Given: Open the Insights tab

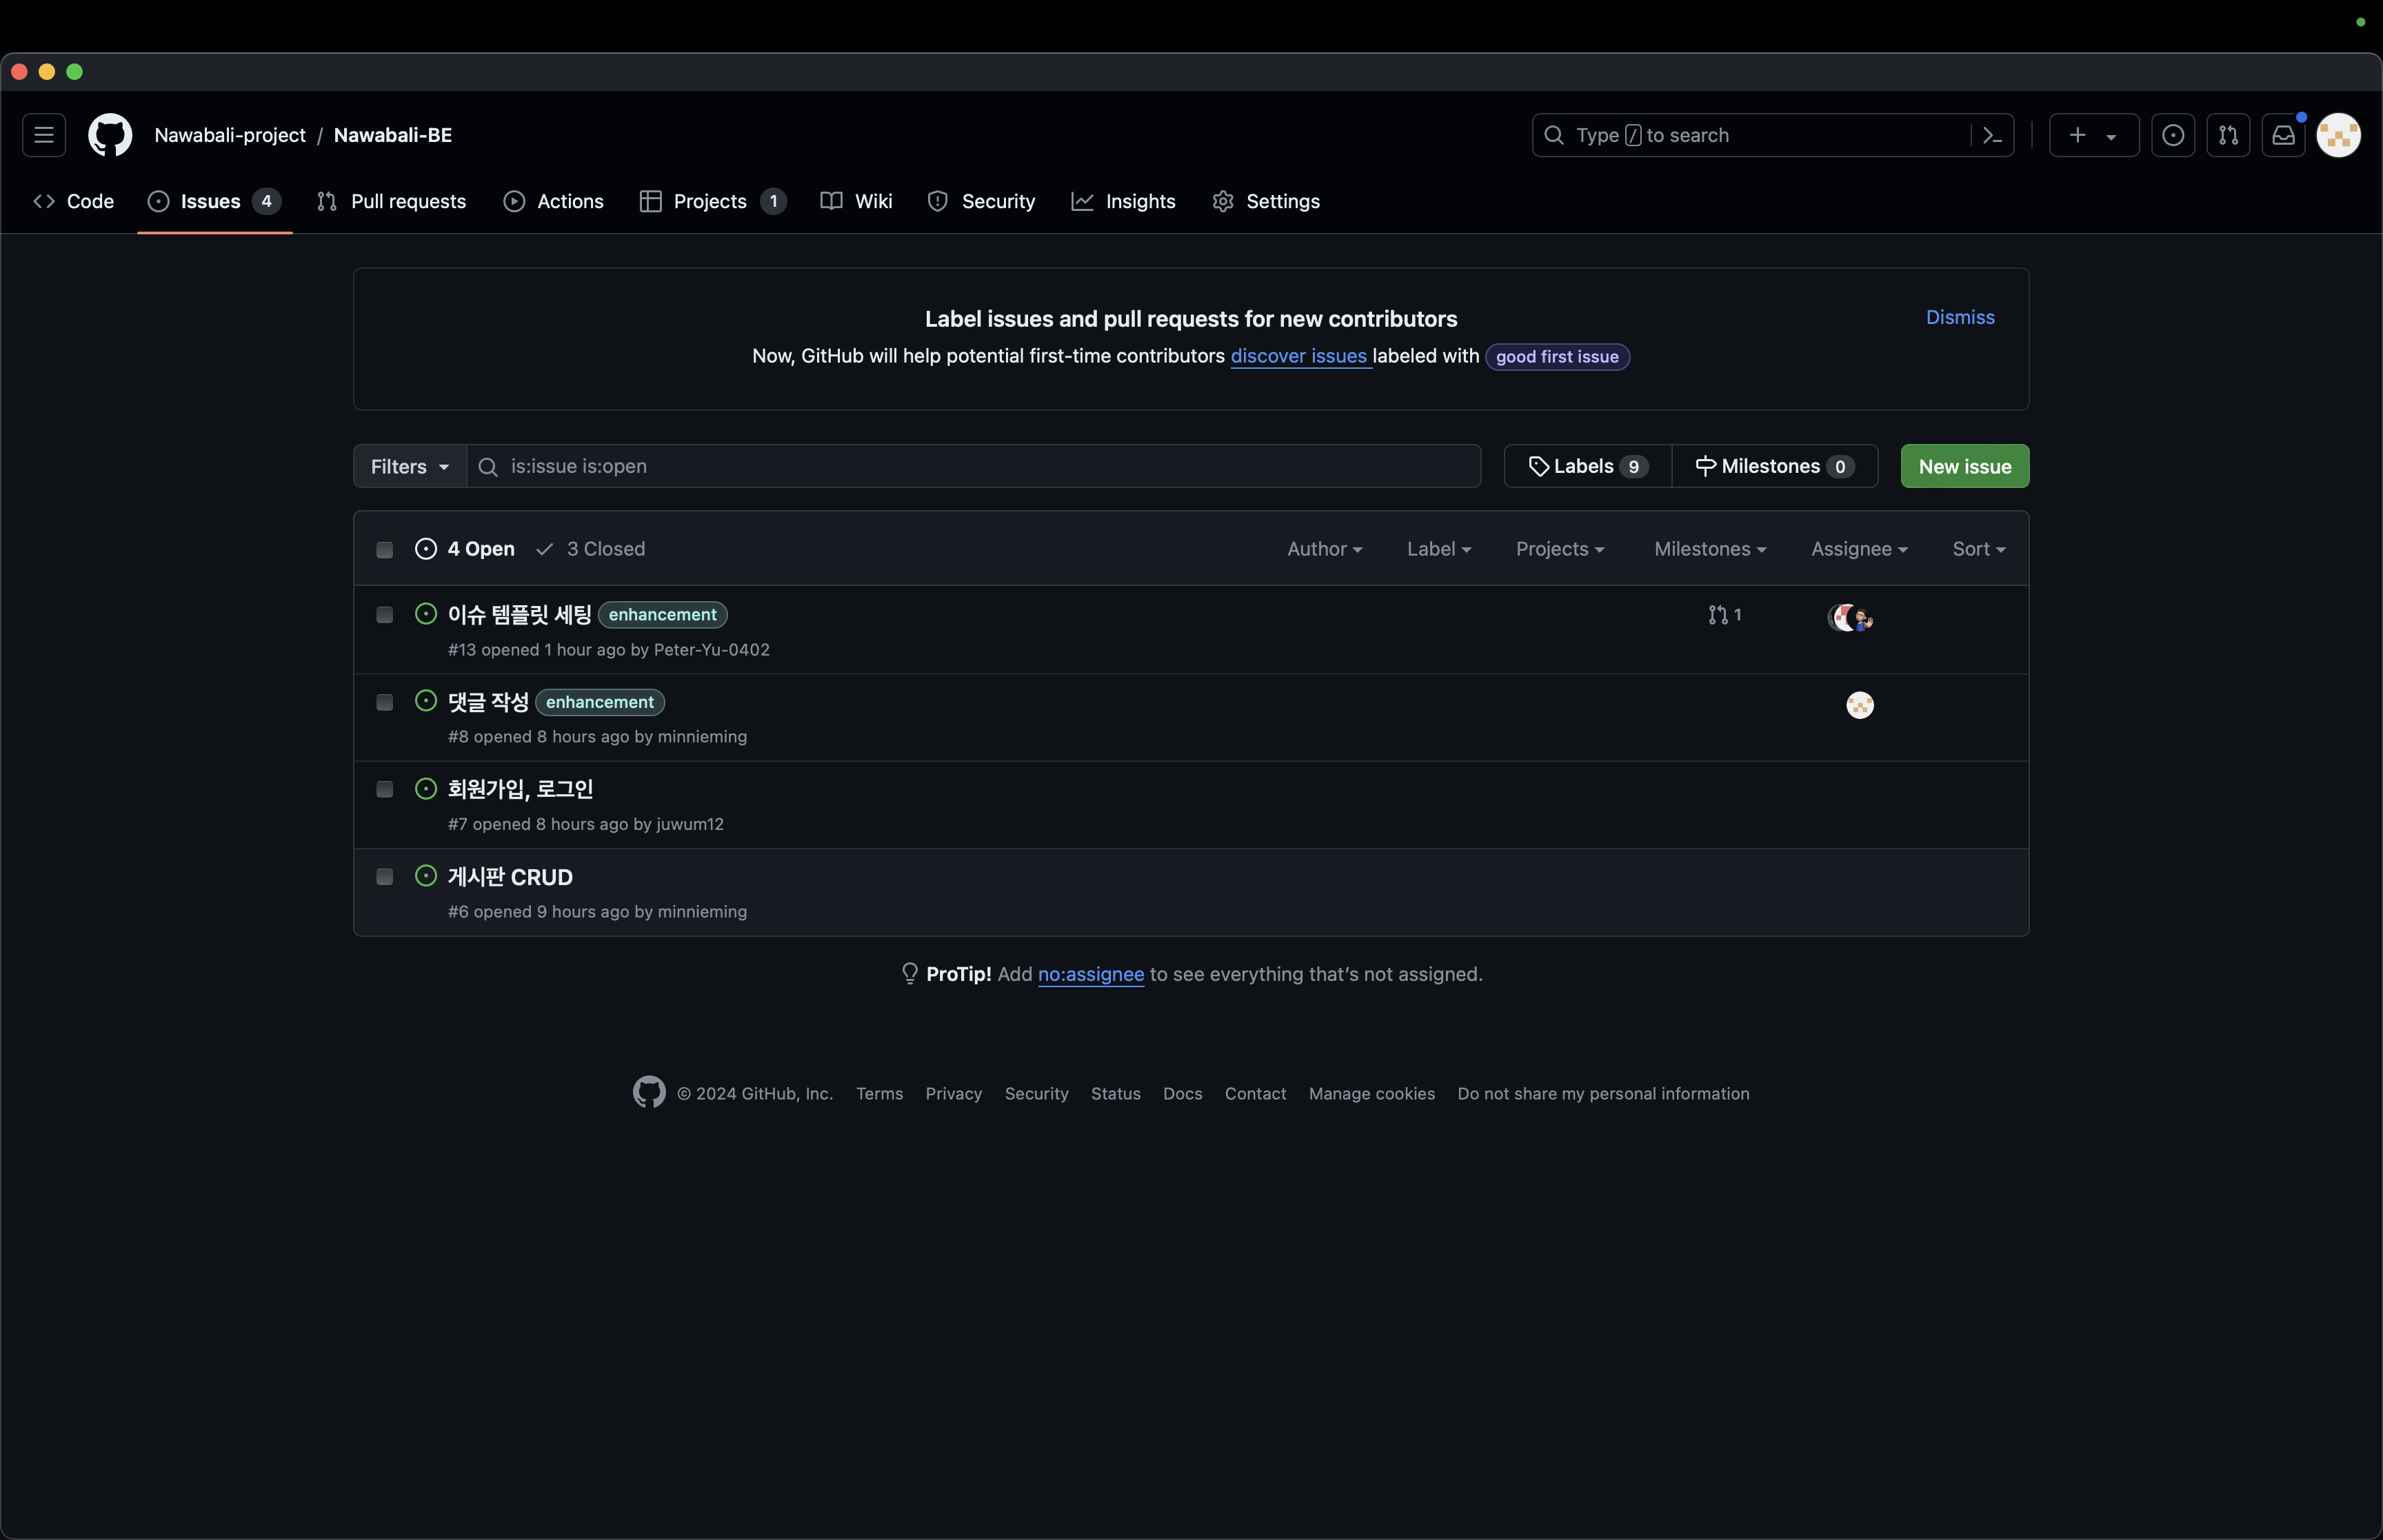Looking at the screenshot, I should point(1123,201).
